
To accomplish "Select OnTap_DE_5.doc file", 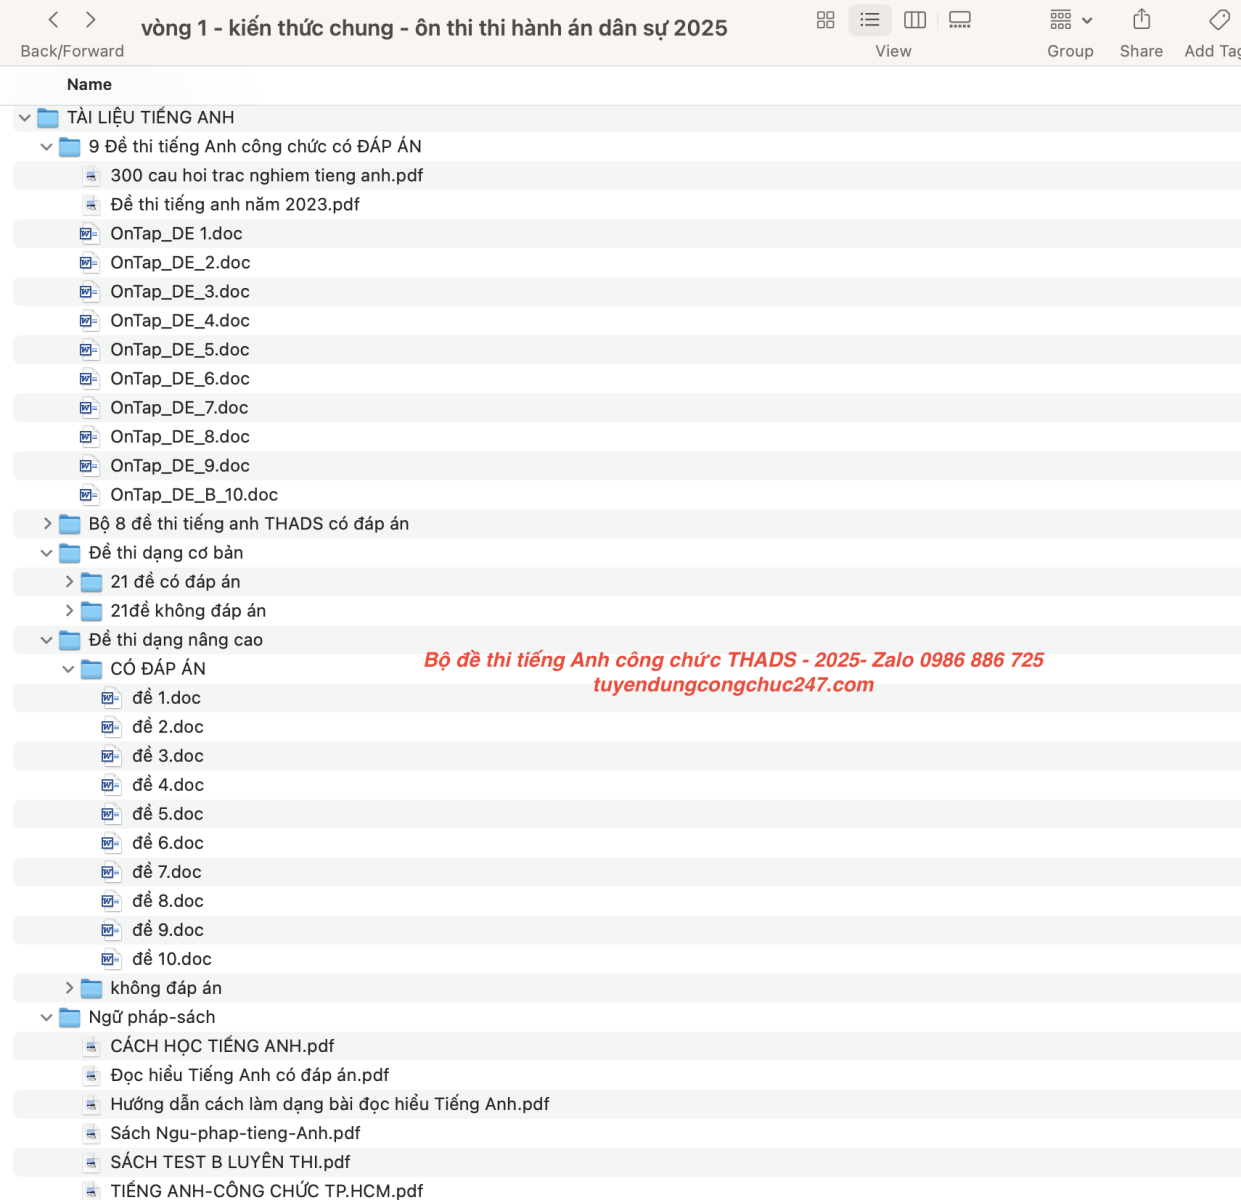I will (180, 350).
